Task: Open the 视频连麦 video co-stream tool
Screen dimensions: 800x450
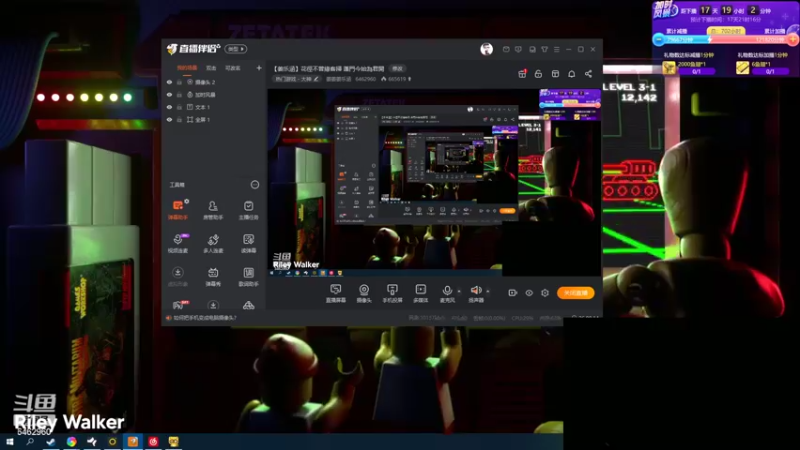Action: (178, 243)
